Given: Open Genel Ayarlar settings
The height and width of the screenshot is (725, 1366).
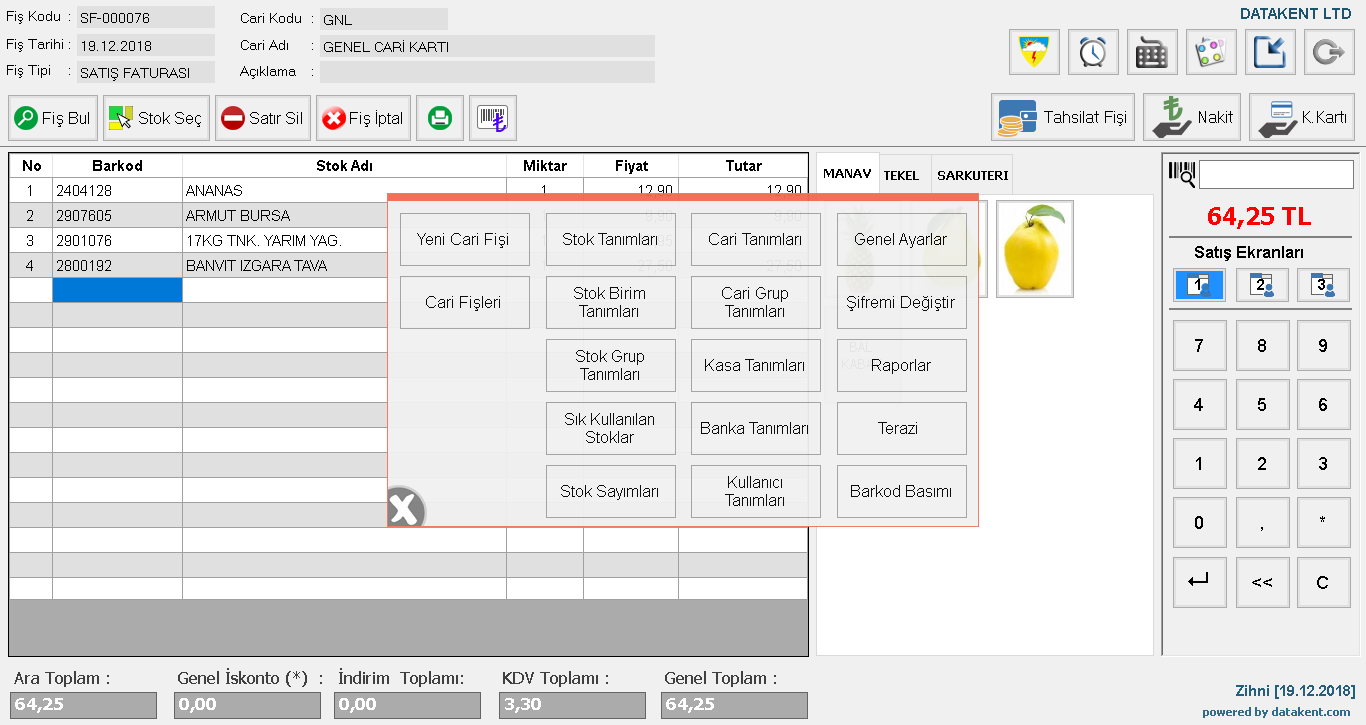Looking at the screenshot, I should (x=901, y=239).
